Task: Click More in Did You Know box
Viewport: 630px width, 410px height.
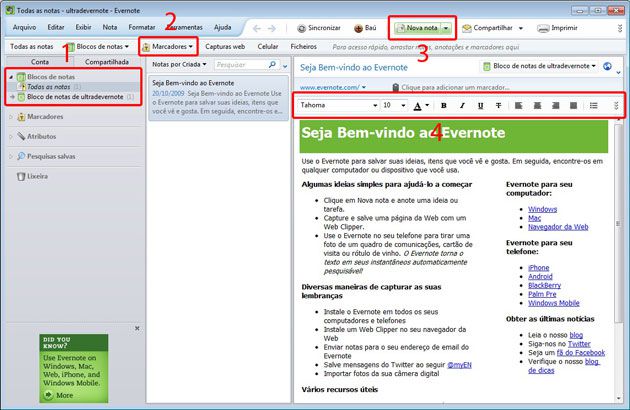Action: click(x=59, y=395)
